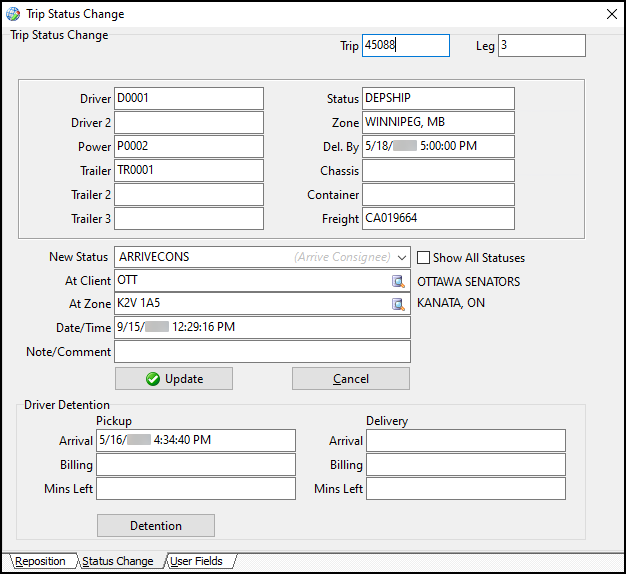
Task: Click the Pickup Arrival date field
Action: click(x=196, y=440)
